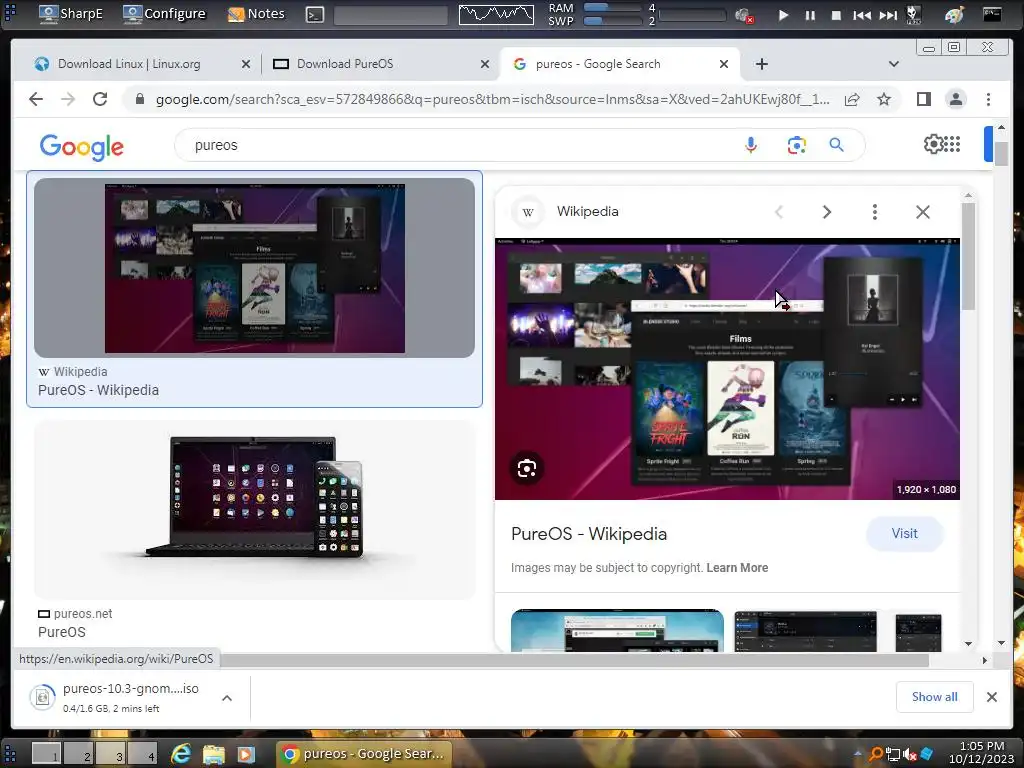The width and height of the screenshot is (1024, 768).
Task: Open more options in image preview
Action: click(x=874, y=212)
